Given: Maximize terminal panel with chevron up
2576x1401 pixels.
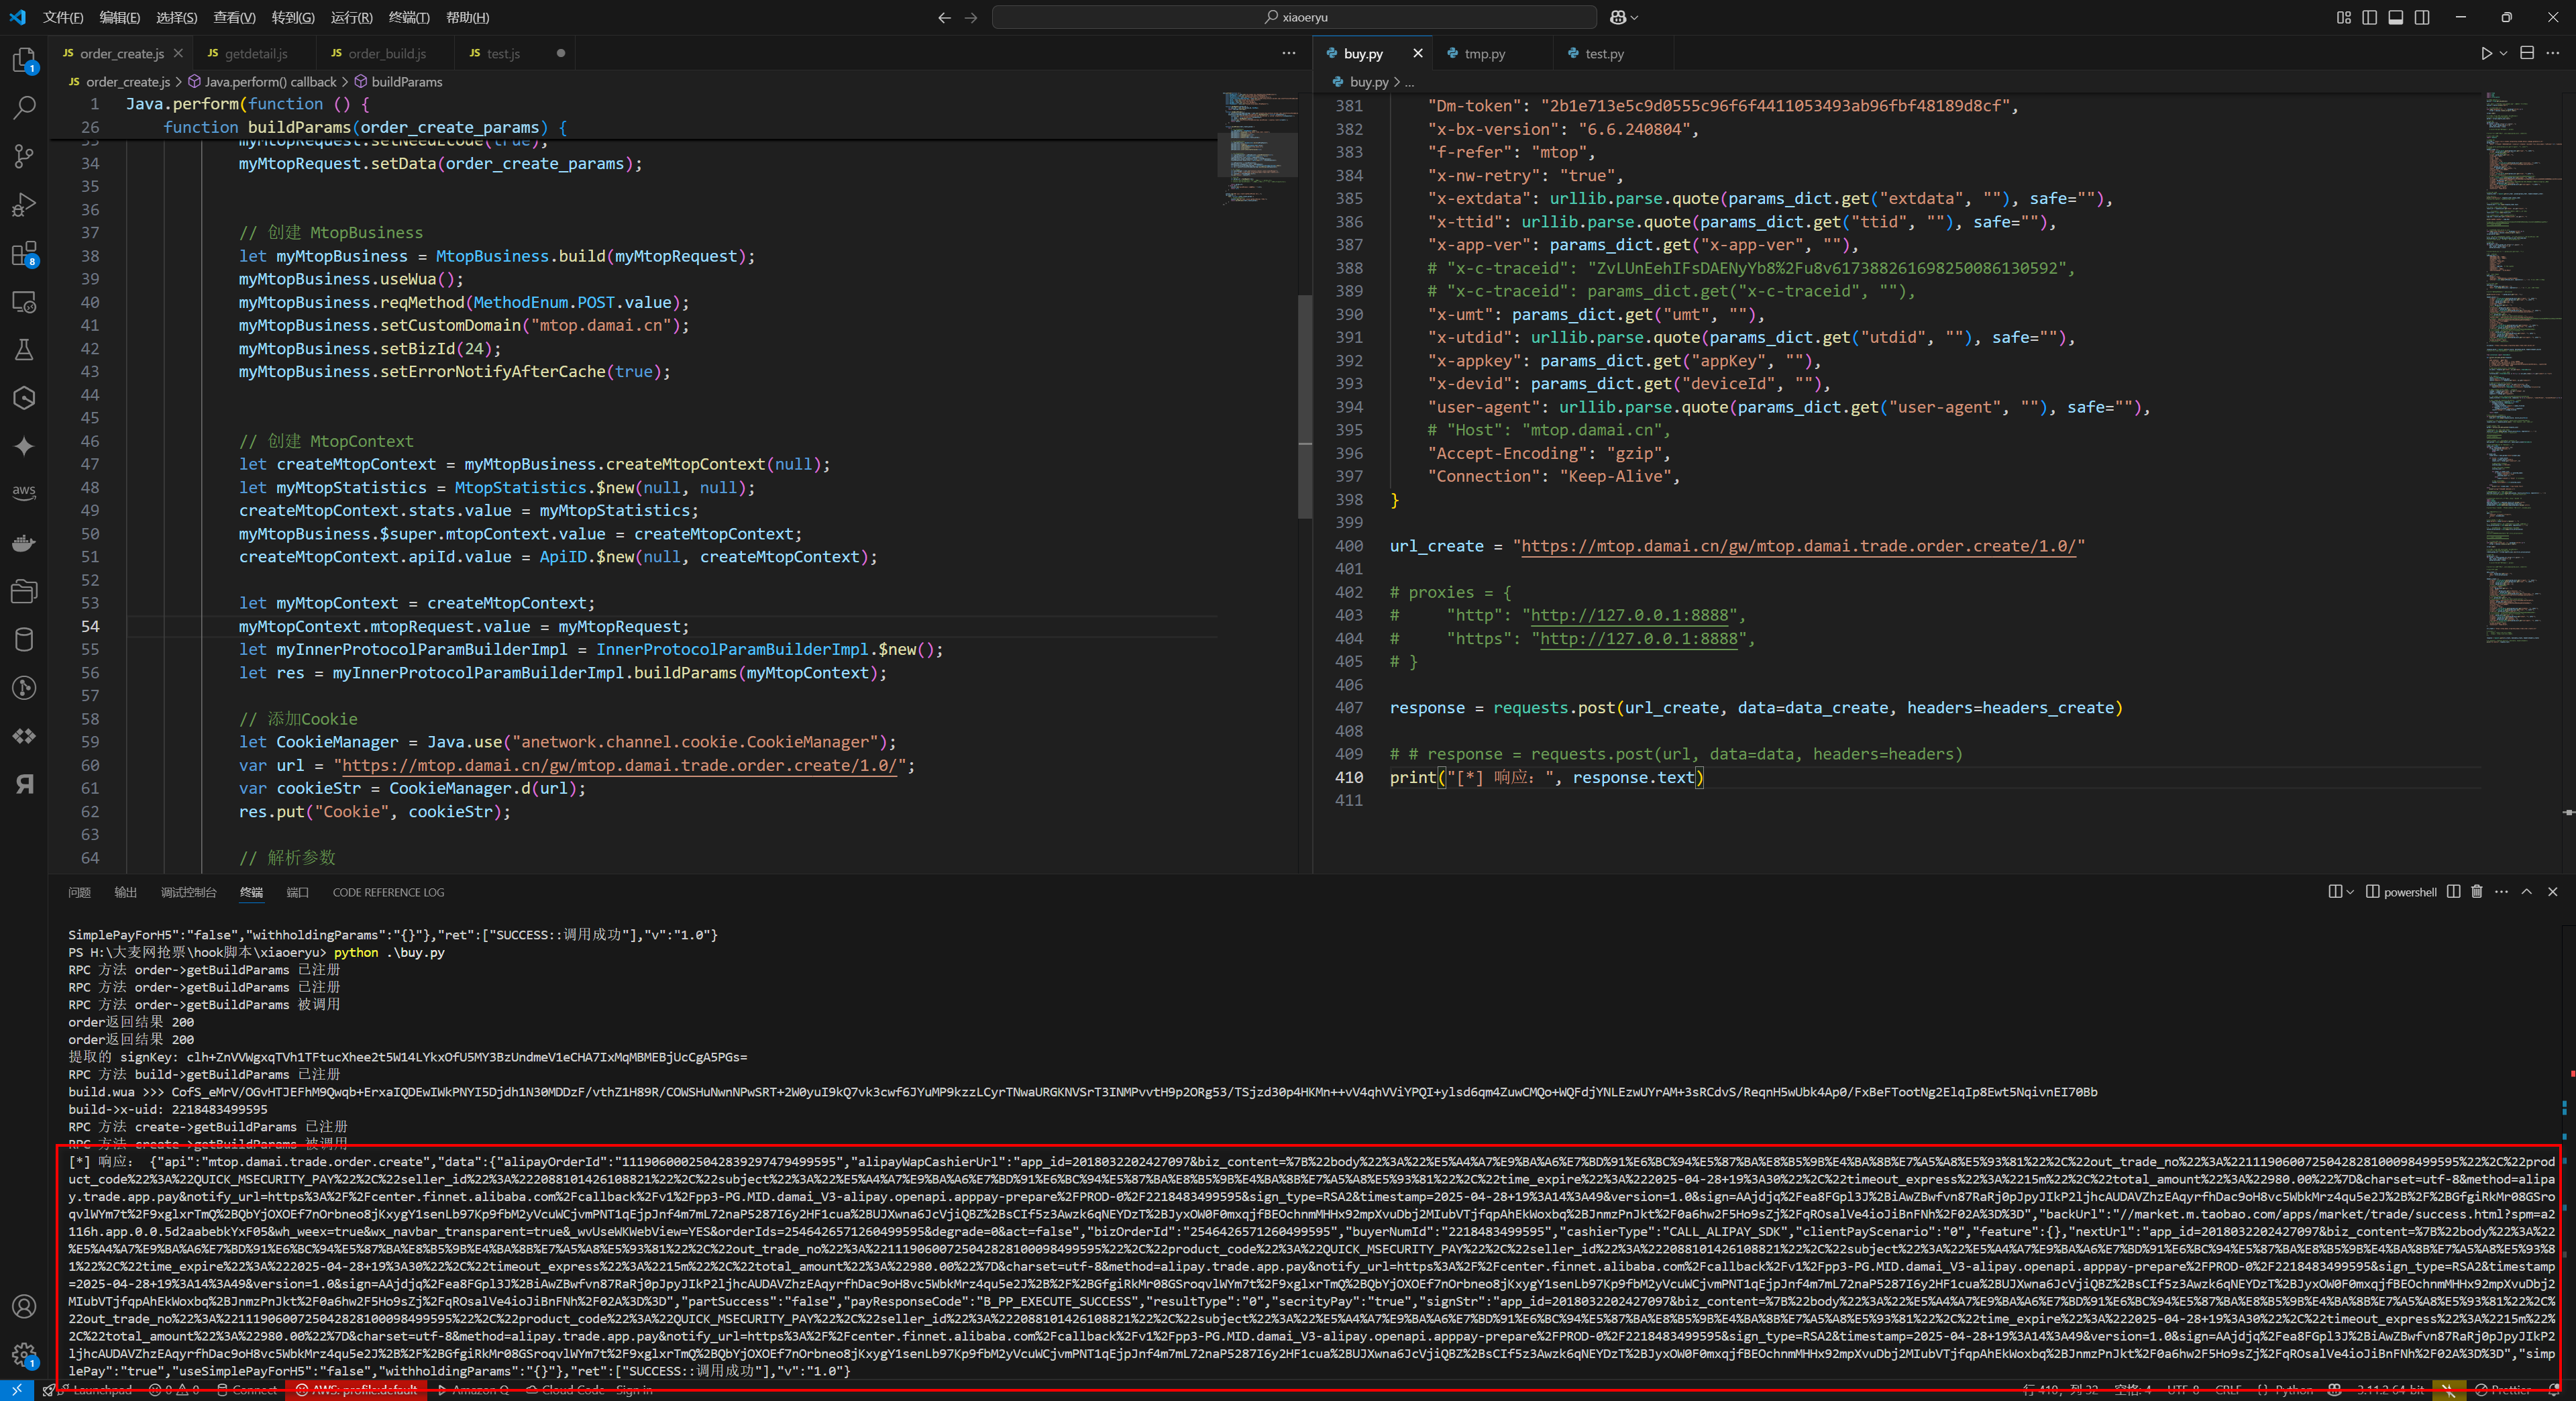Looking at the screenshot, I should coord(2526,892).
